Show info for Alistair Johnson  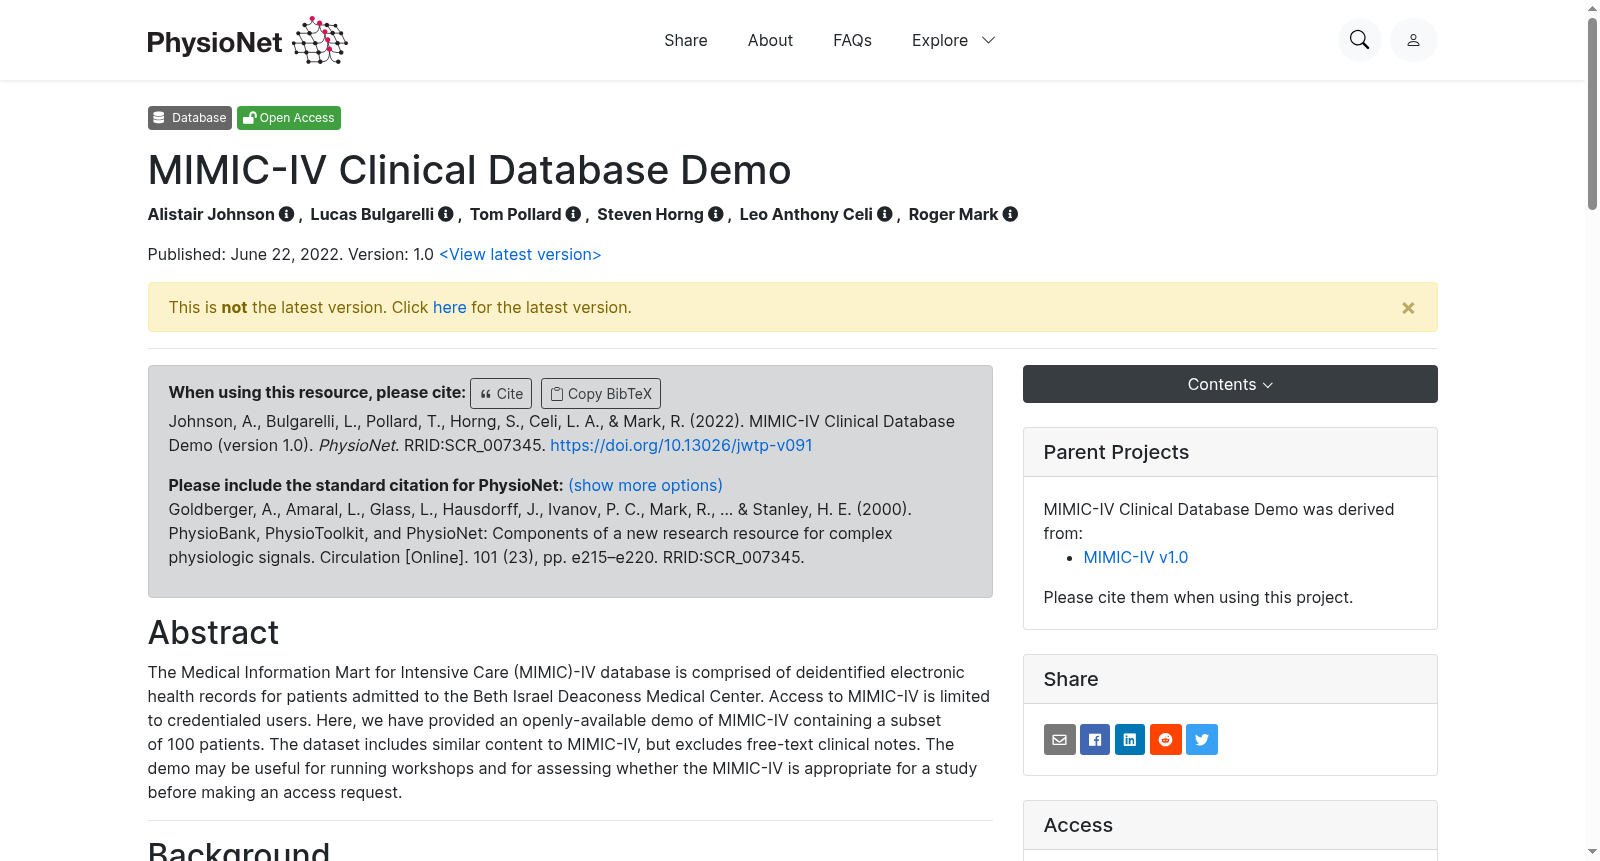coord(287,214)
